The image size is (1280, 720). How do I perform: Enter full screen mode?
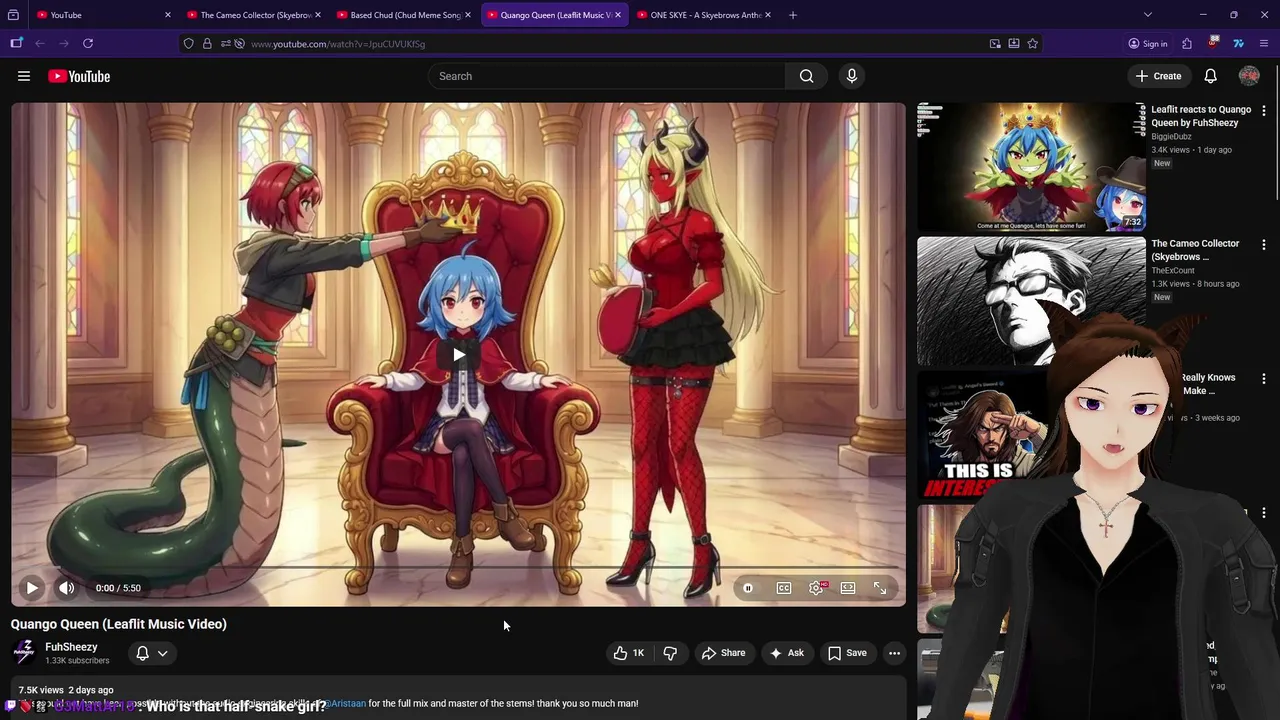880,588
